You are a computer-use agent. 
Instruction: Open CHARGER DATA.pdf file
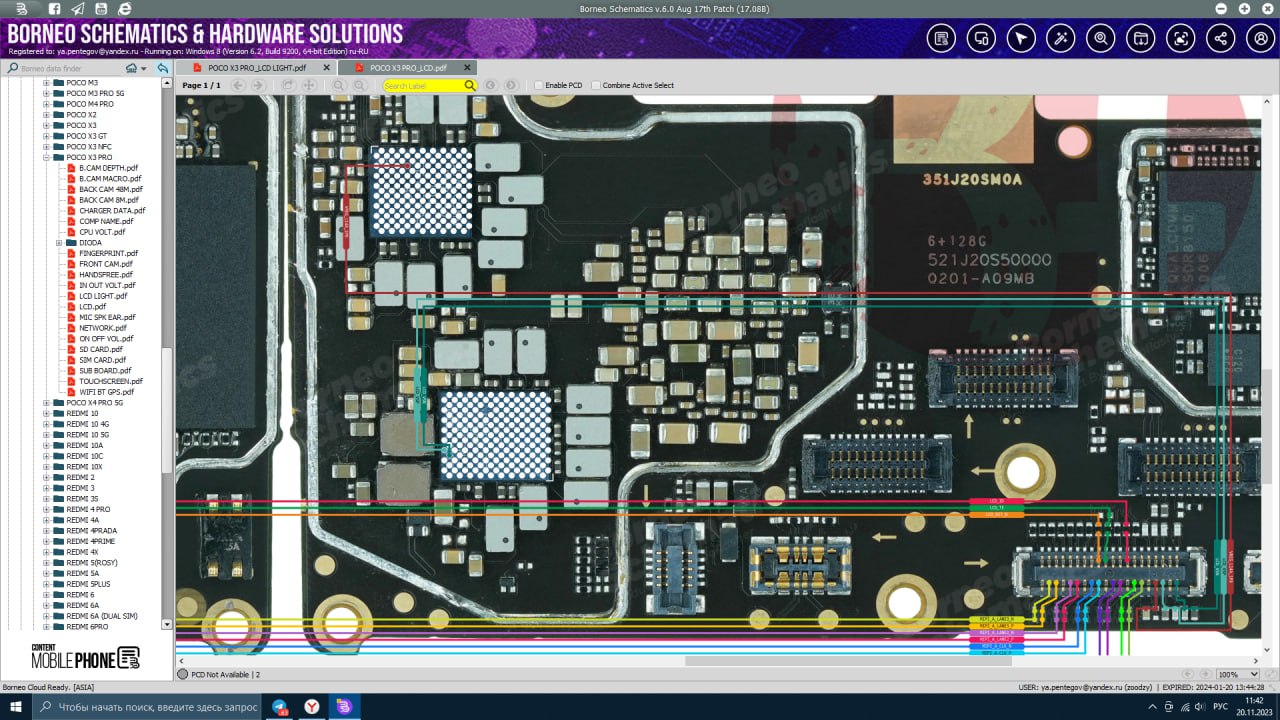112,210
